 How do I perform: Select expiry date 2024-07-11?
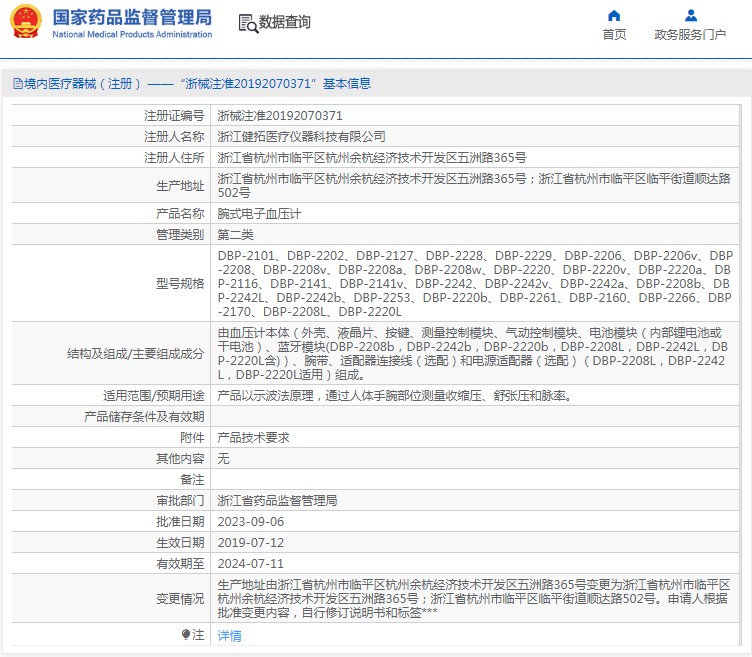tap(251, 564)
